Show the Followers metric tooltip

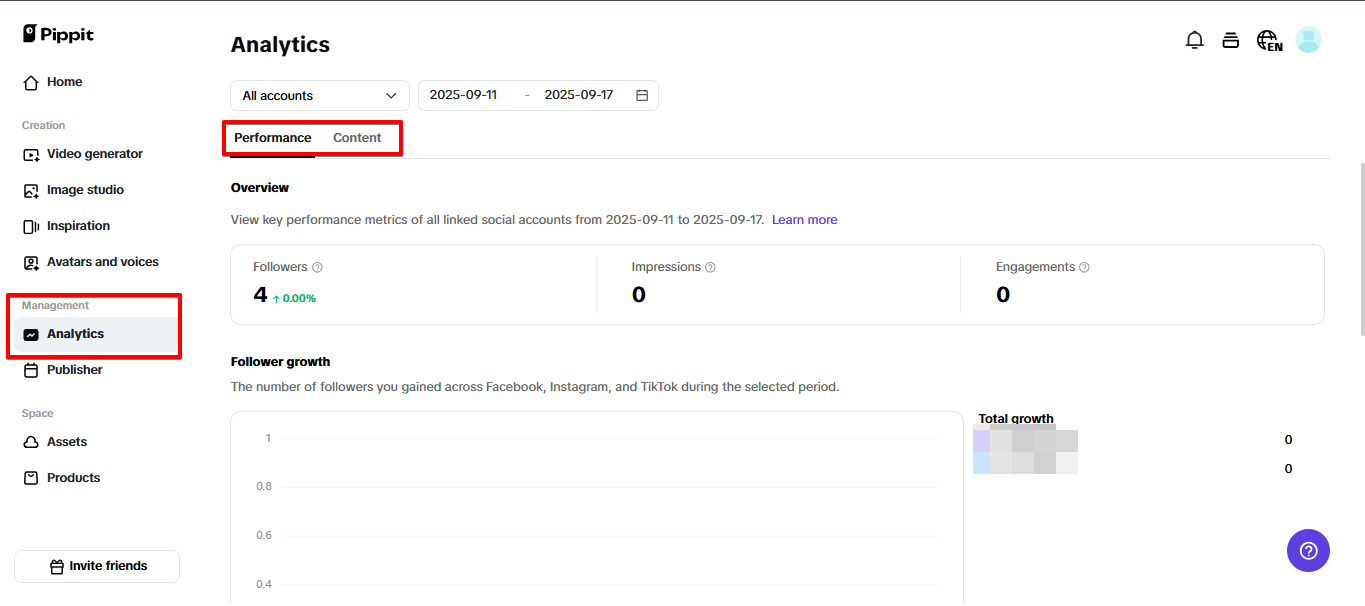pos(317,266)
